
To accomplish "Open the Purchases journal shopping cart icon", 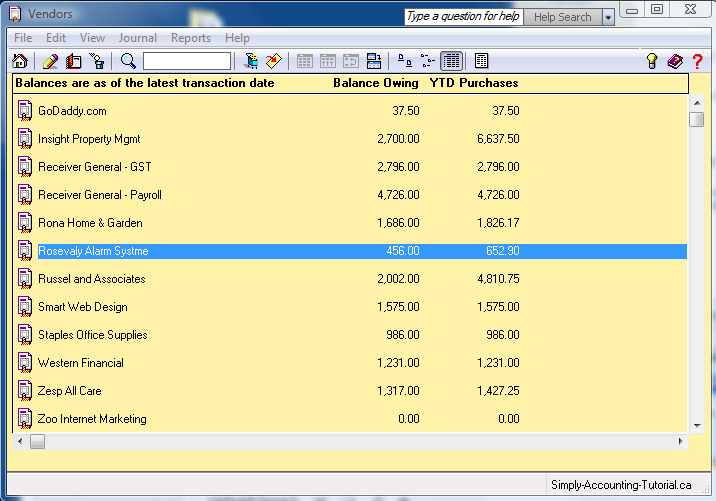I will 251,61.
